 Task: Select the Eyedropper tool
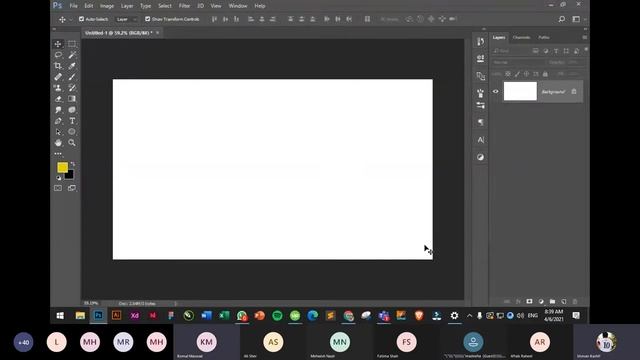72,66
